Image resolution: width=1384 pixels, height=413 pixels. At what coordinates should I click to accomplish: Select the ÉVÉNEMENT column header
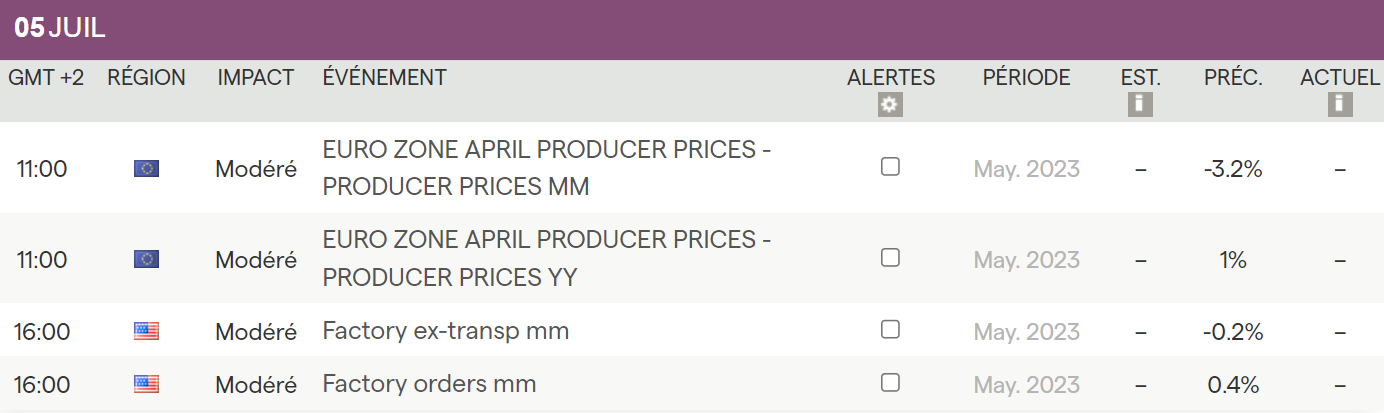click(x=384, y=78)
